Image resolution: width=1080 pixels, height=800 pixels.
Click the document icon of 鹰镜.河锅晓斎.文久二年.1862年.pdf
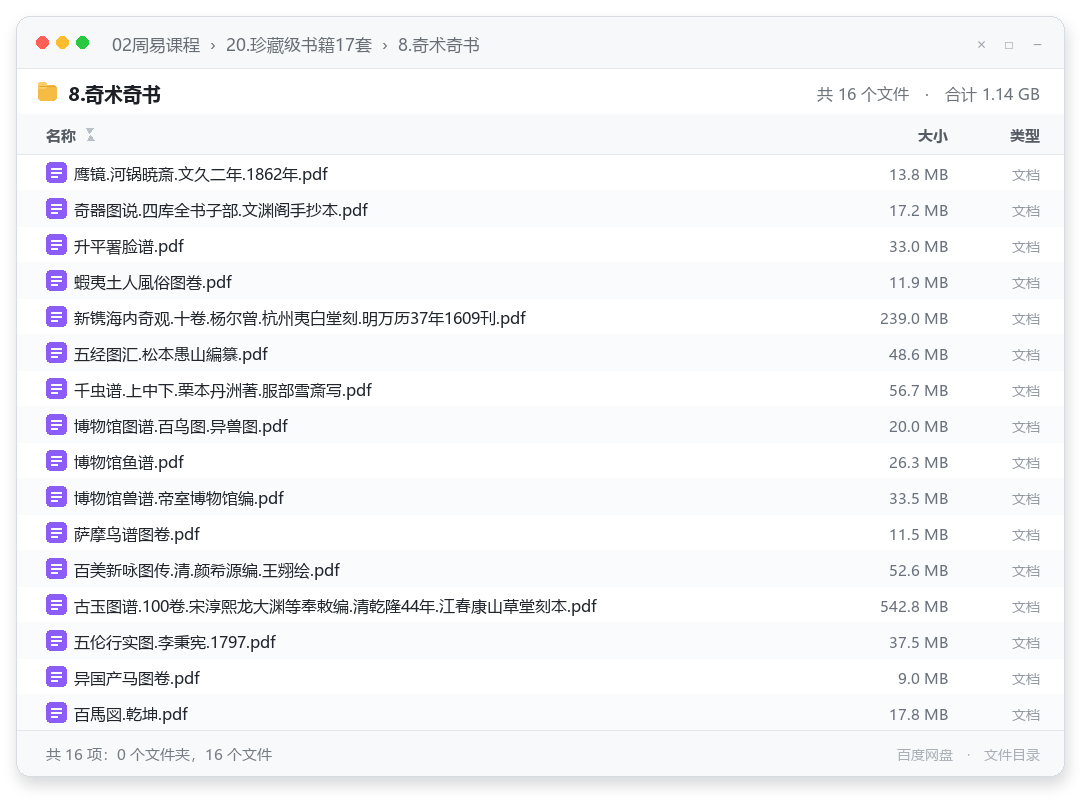(x=56, y=173)
